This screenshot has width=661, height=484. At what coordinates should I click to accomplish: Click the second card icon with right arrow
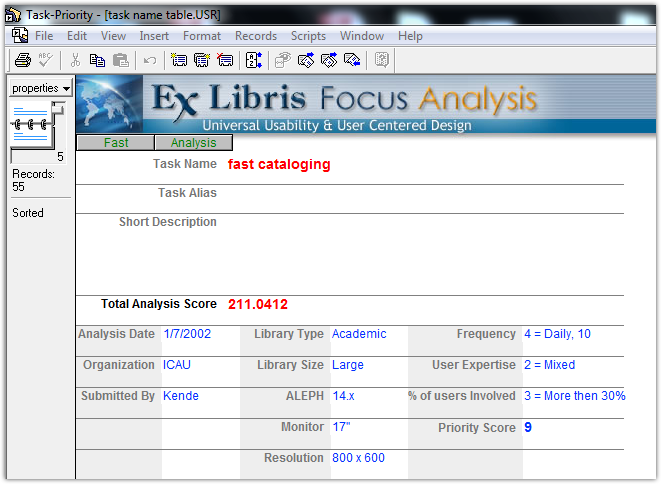(x=329, y=60)
